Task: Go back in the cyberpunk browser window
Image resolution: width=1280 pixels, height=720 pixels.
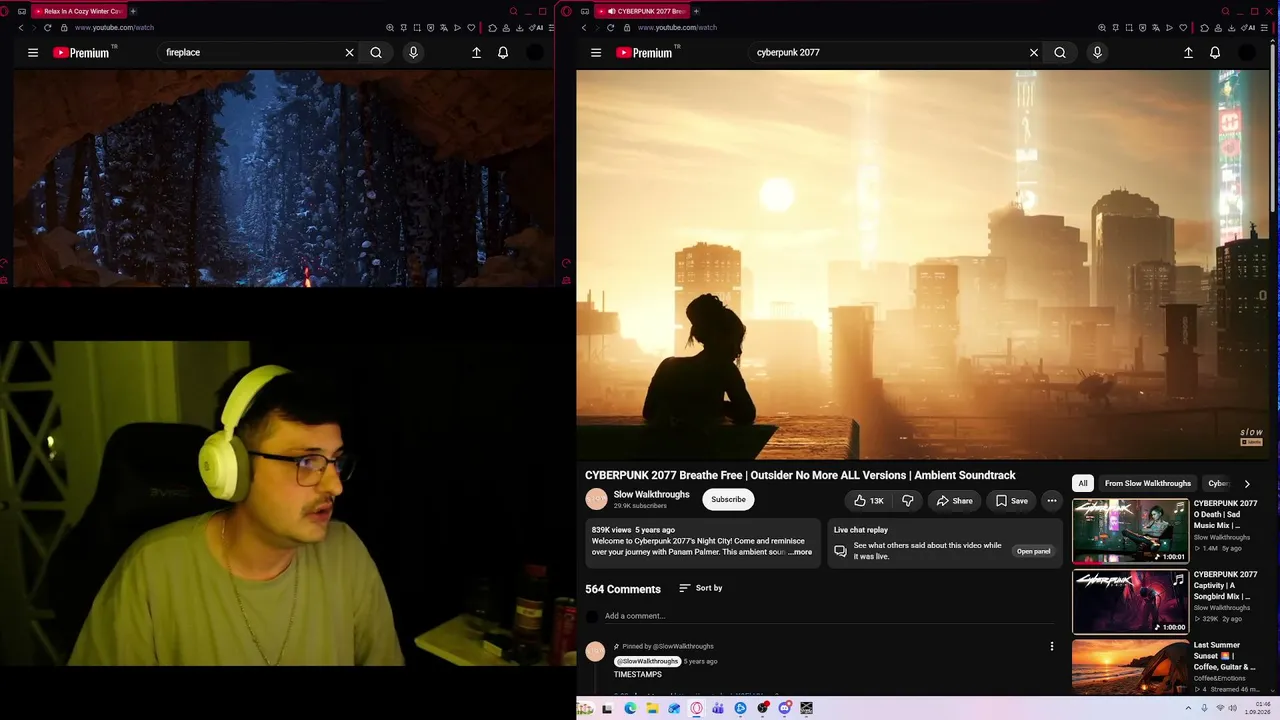Action: tap(584, 28)
